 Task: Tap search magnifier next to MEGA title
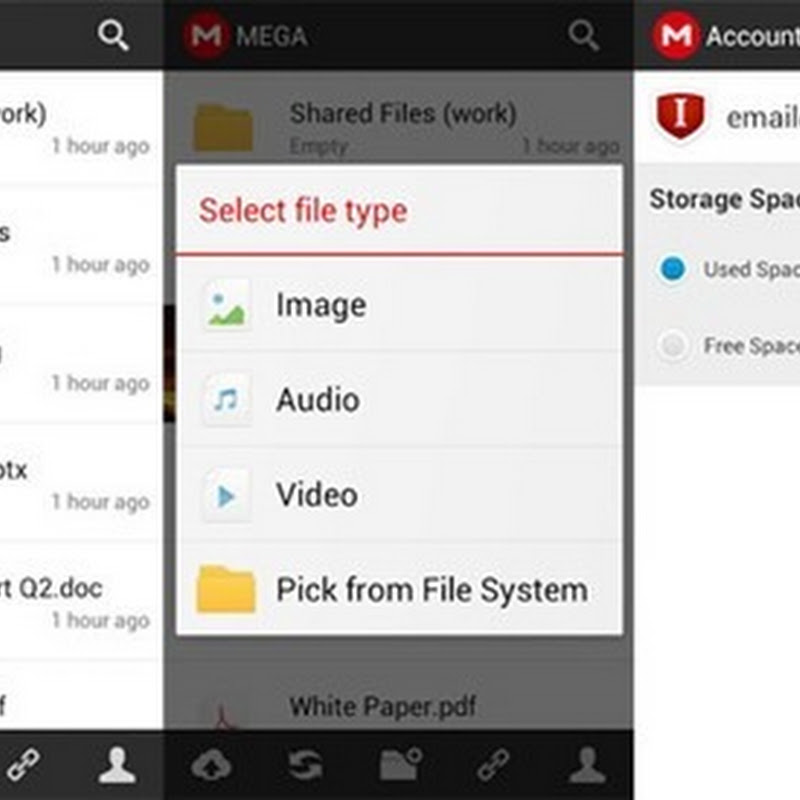coord(583,35)
